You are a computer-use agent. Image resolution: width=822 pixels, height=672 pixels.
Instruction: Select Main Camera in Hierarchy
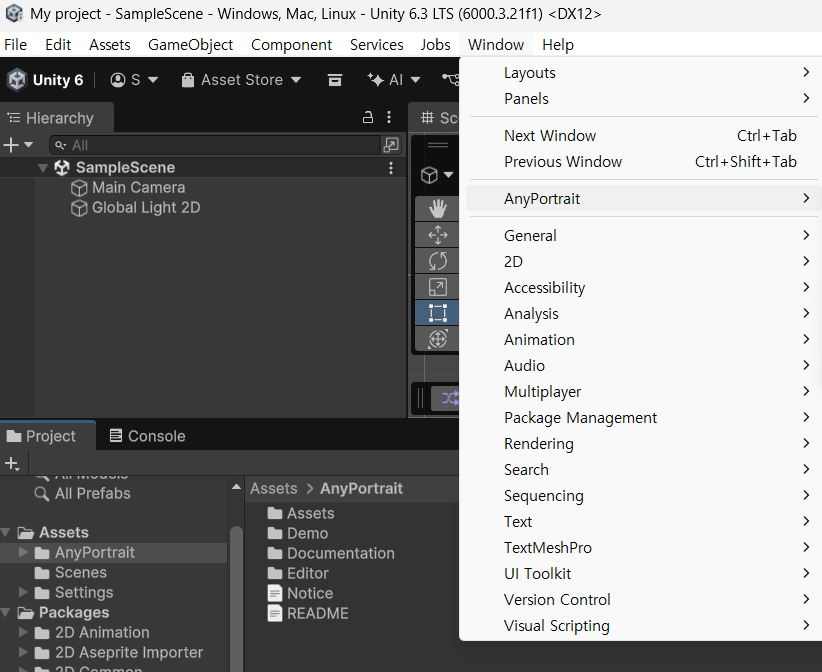coord(138,188)
